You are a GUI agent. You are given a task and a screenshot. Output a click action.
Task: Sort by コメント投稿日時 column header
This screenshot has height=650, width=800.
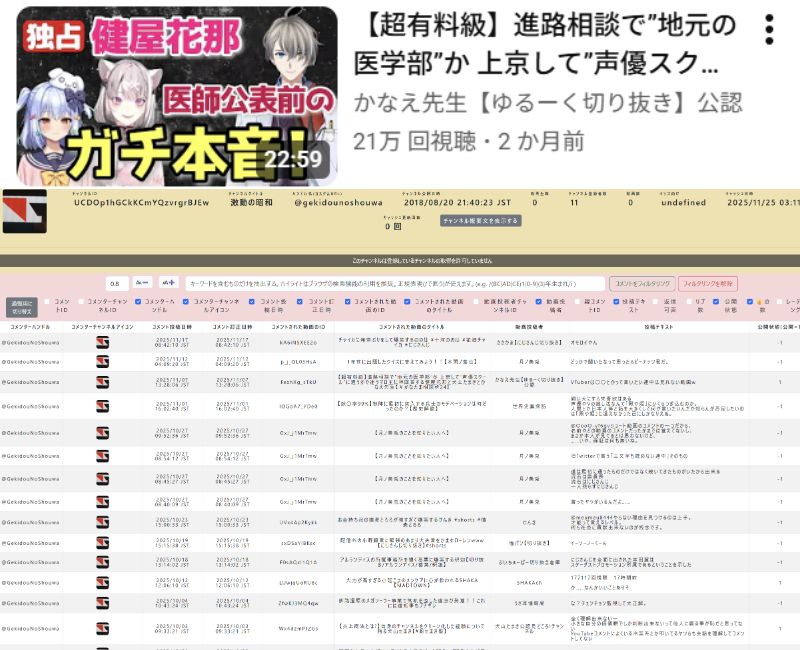click(172, 326)
